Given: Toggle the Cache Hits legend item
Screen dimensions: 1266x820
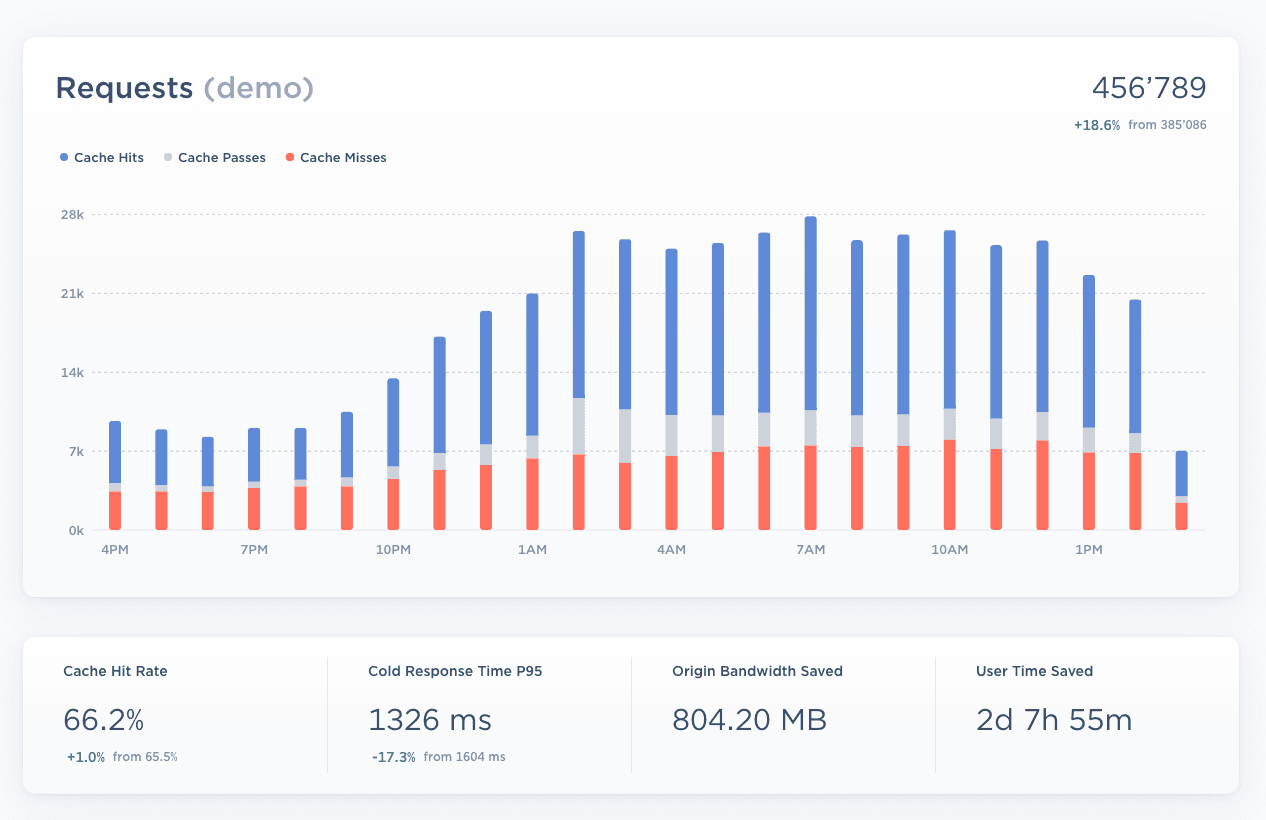Looking at the screenshot, I should tap(108, 158).
